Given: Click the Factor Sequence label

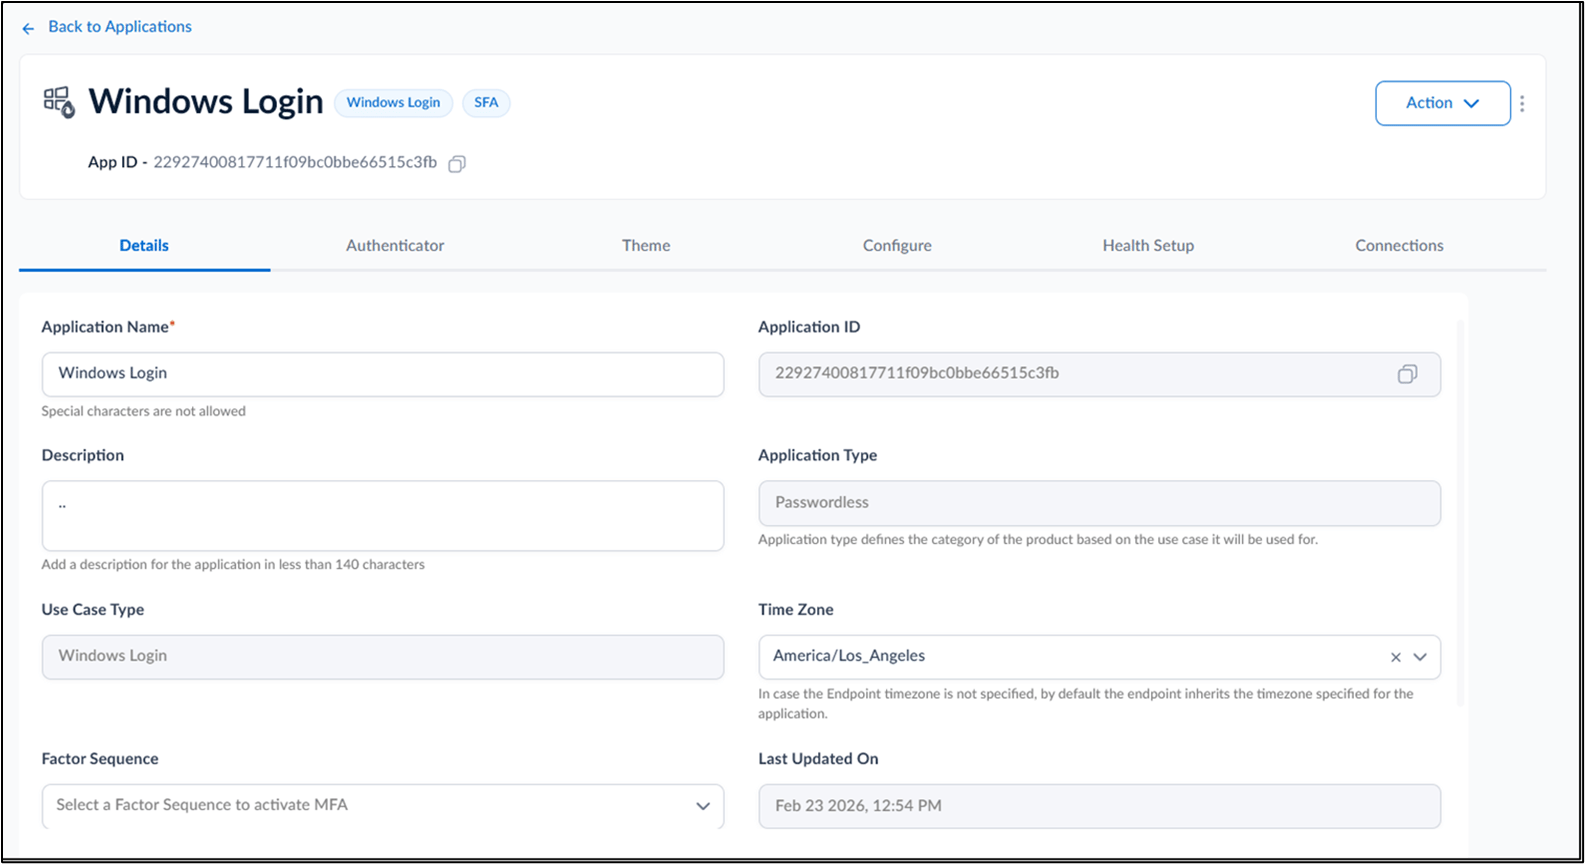Looking at the screenshot, I should click(100, 759).
